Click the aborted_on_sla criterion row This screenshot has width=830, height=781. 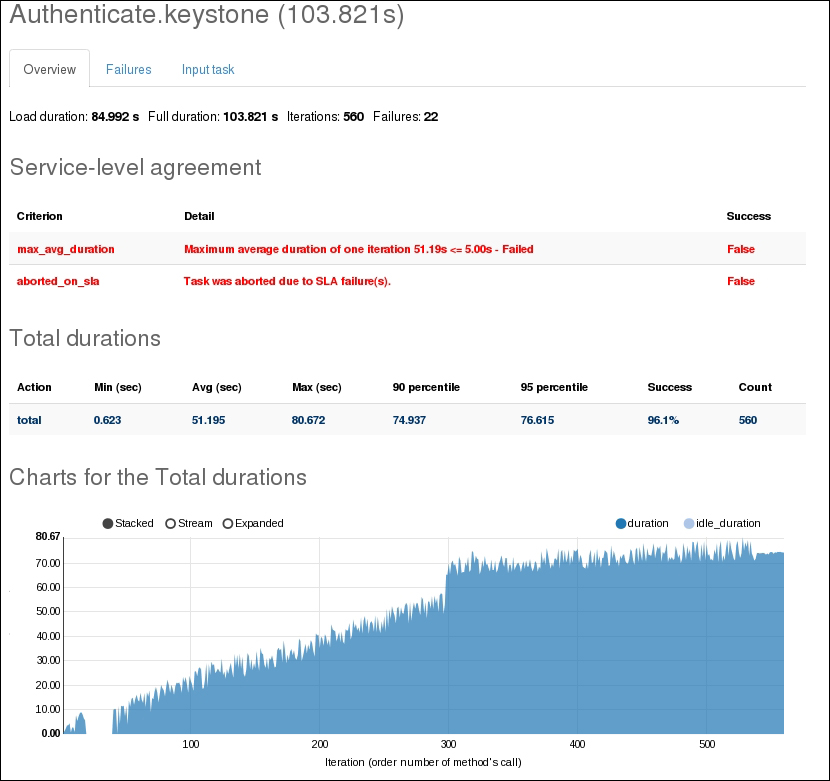[x=58, y=281]
